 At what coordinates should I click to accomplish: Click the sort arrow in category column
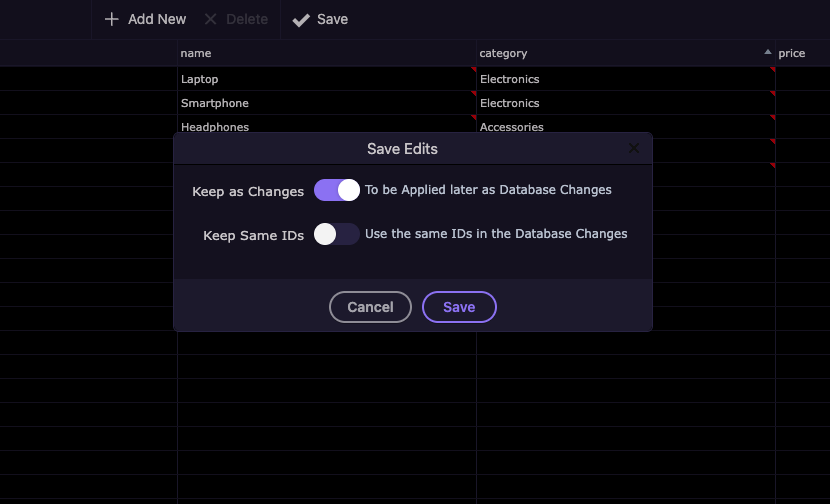coord(767,52)
